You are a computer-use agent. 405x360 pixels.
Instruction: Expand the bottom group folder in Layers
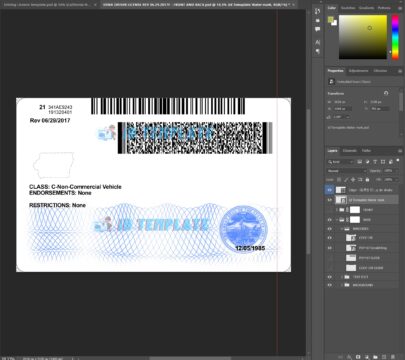pos(342,285)
